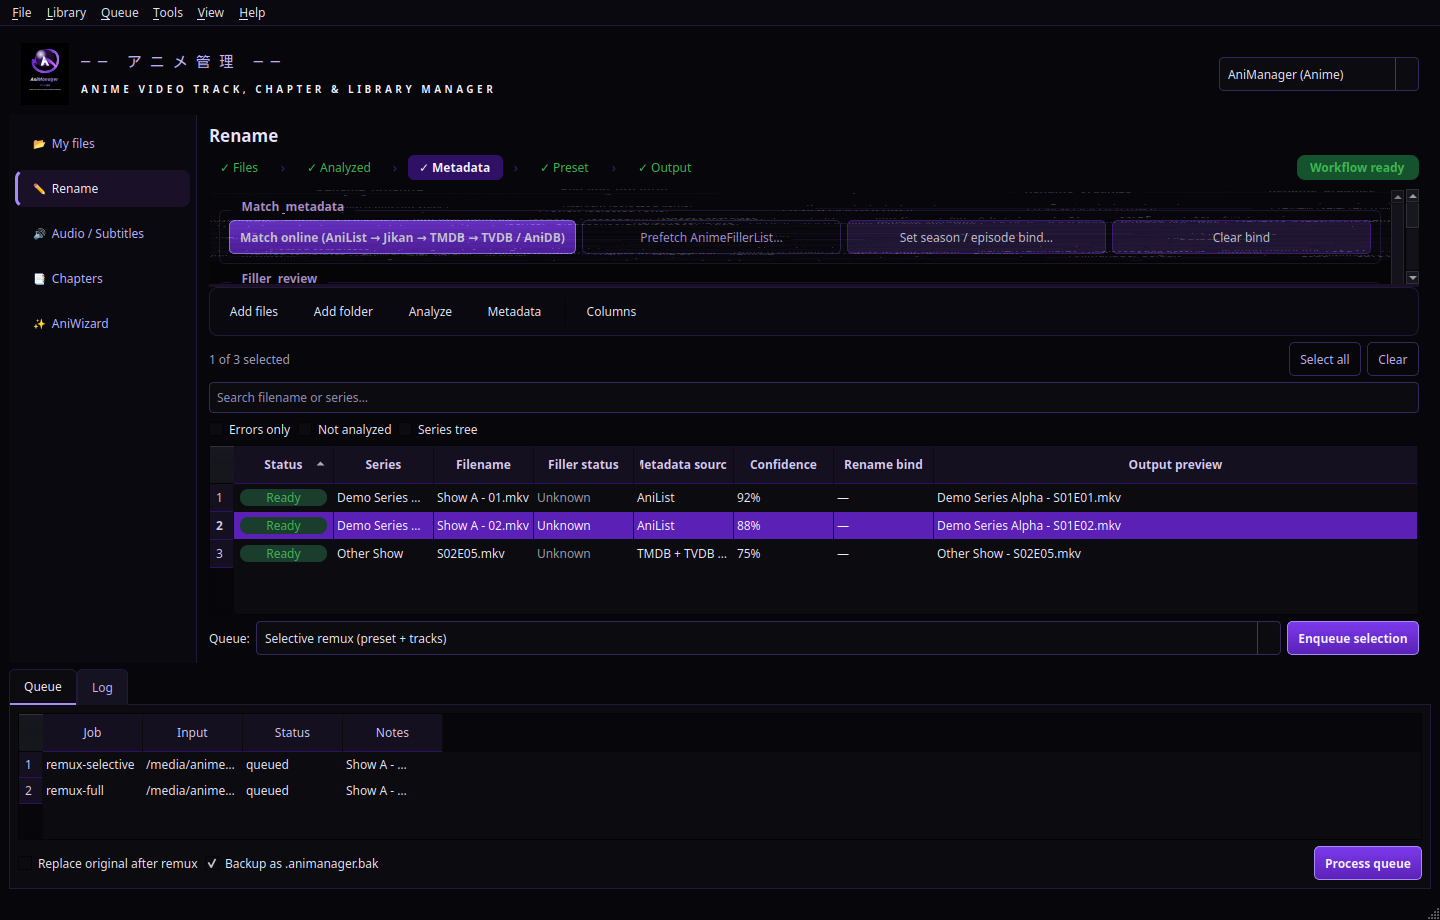Go to the Preset workflow step
Screen dimensions: 1440x920
[564, 168]
